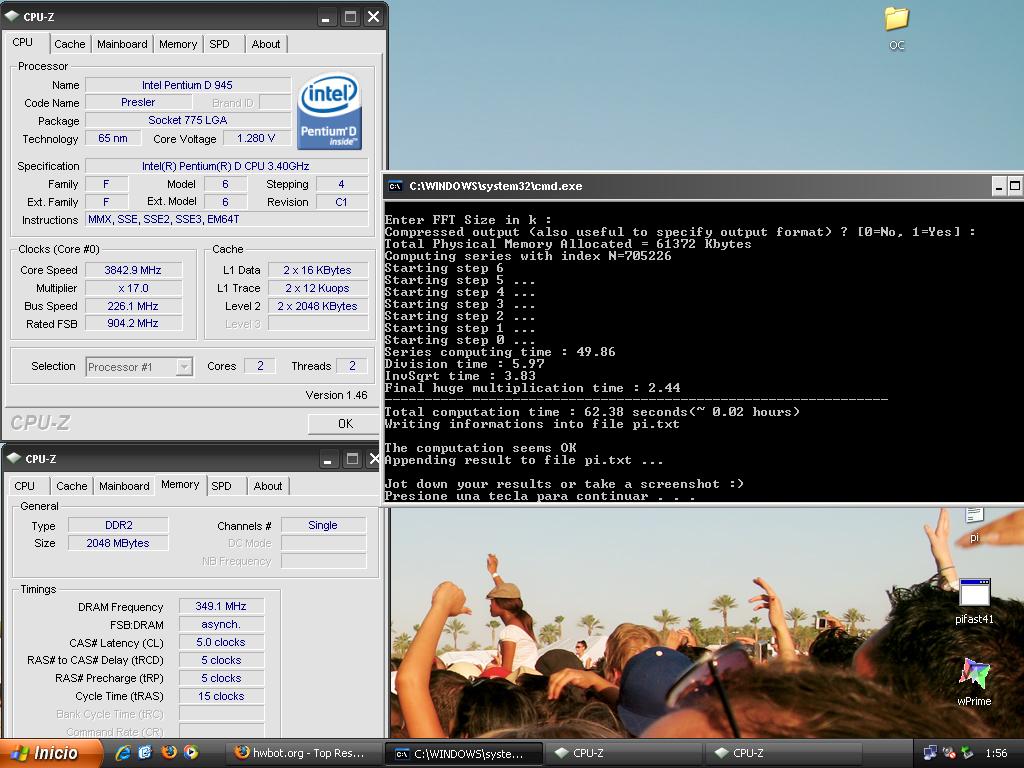Image resolution: width=1024 pixels, height=768 pixels.
Task: Click Cycle Time value 15 clocks
Action: (x=221, y=696)
